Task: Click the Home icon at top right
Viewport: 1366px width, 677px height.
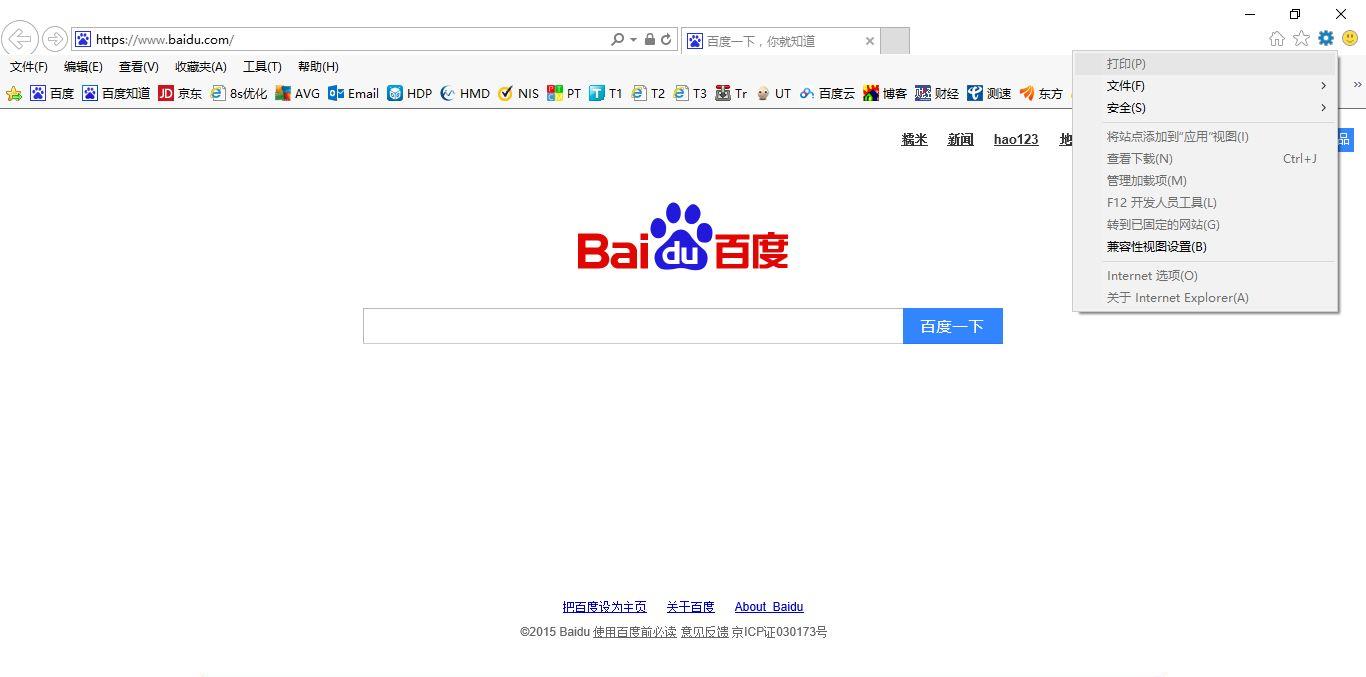Action: pos(1277,39)
